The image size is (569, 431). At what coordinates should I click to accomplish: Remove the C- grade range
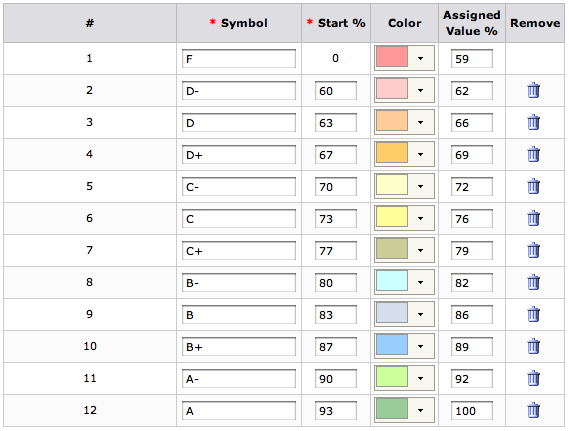click(x=533, y=186)
